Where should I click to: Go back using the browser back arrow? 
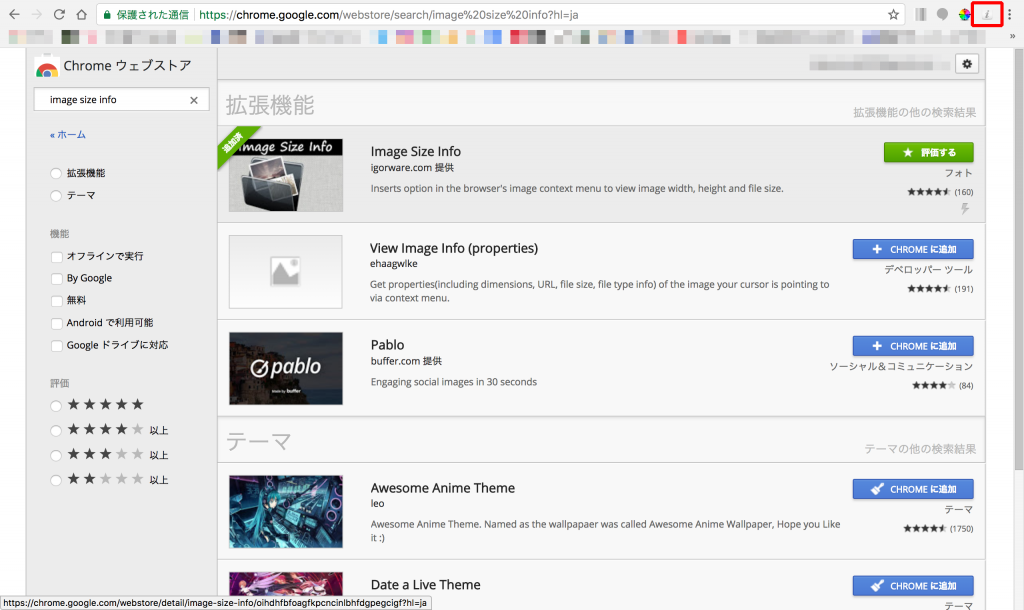14,14
